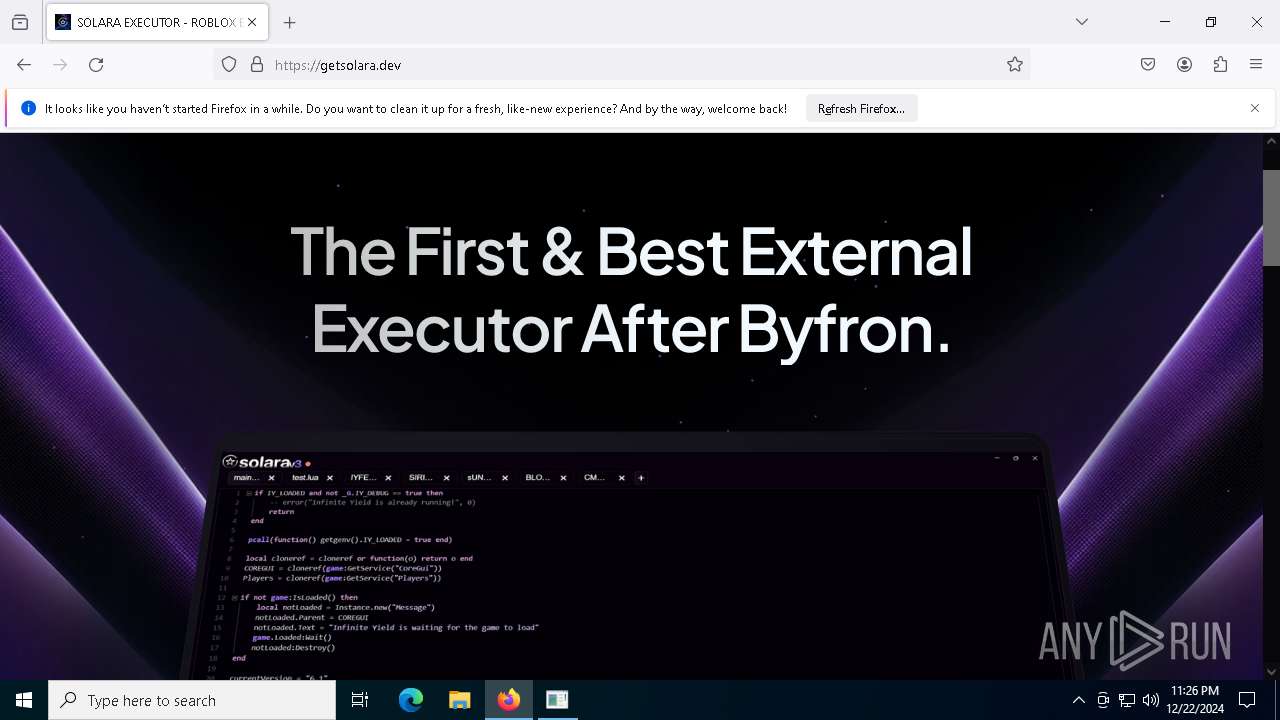Click the Solara editor screenshot image
The height and width of the screenshot is (720, 1280).
tap(630, 557)
